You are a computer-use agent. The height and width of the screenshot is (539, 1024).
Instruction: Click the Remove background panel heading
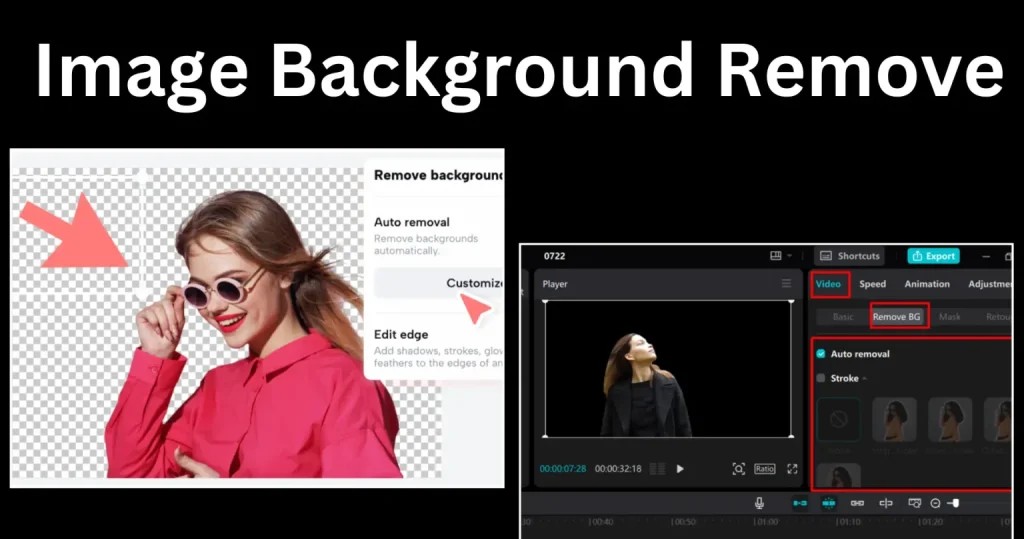point(438,175)
